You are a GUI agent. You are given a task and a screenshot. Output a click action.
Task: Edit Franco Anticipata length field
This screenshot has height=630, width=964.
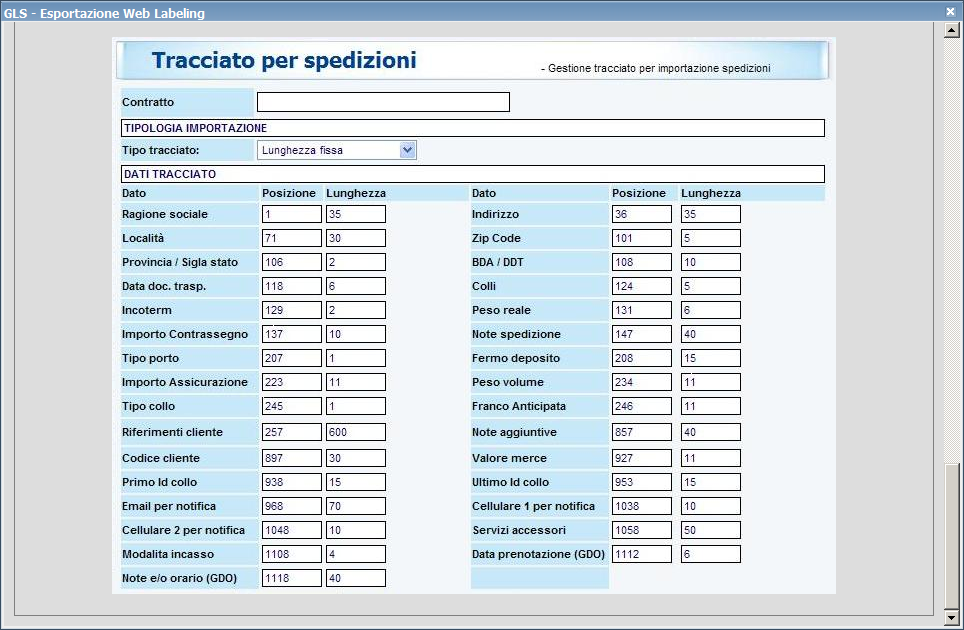[711, 406]
